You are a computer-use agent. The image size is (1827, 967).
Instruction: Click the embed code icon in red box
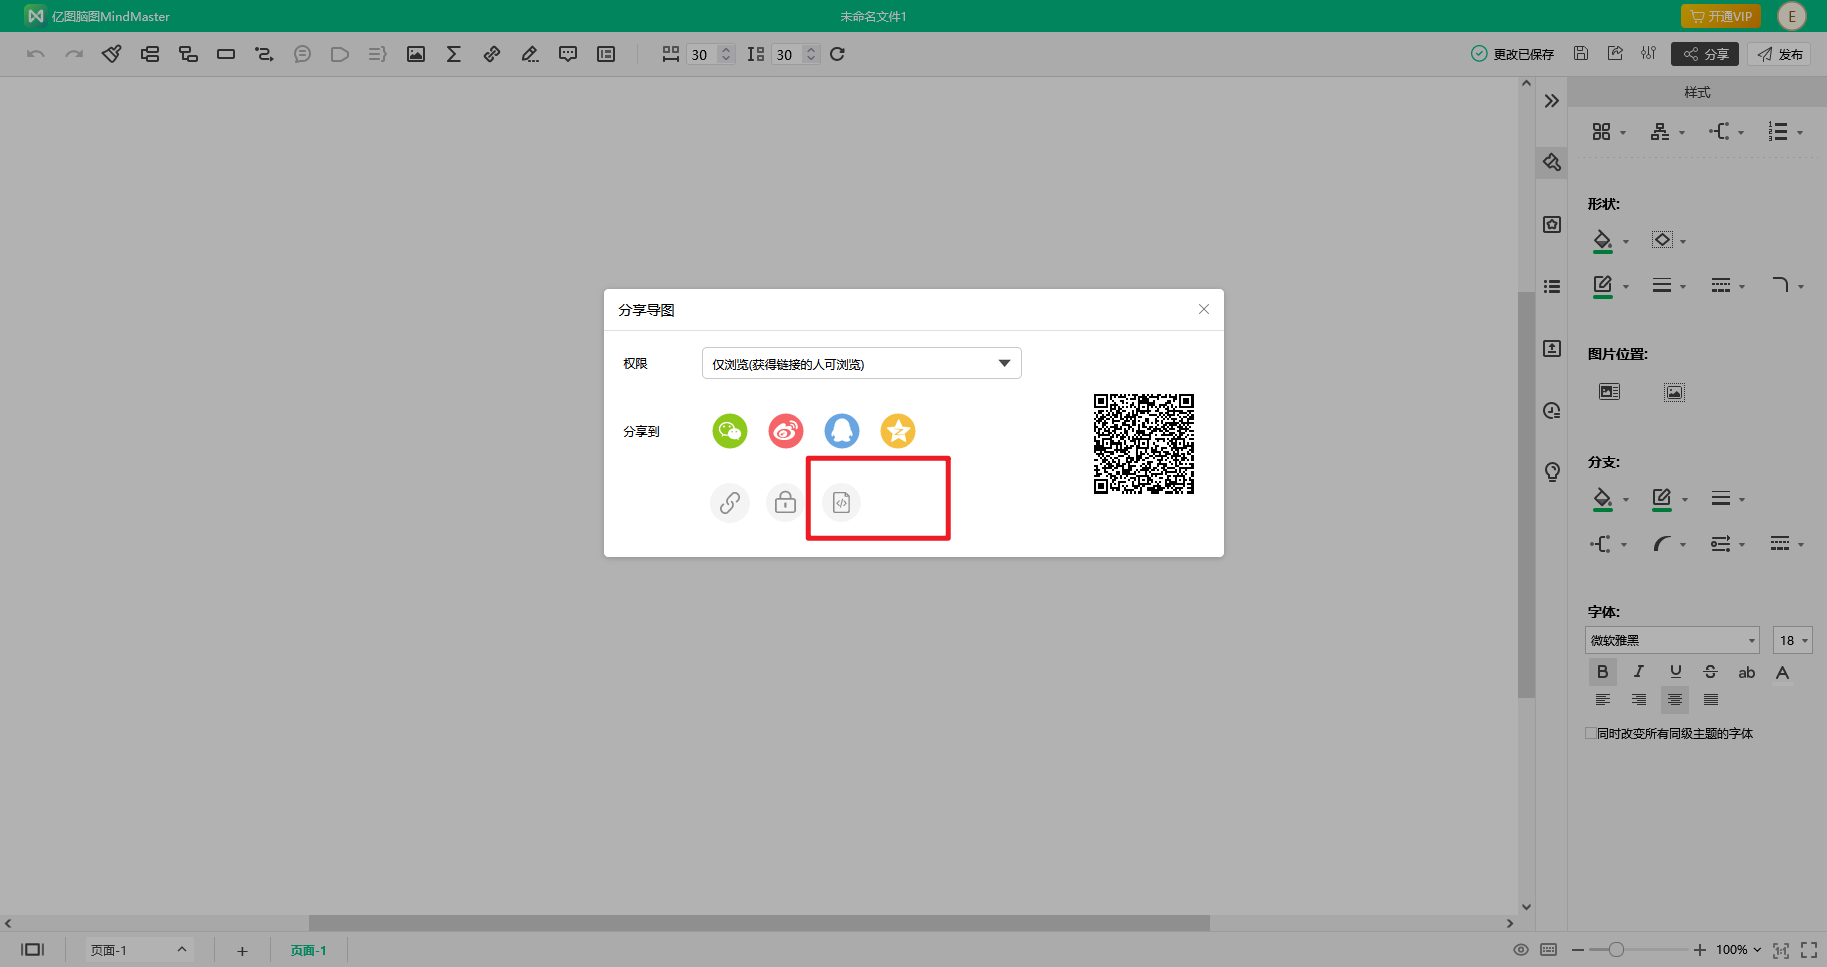point(840,503)
